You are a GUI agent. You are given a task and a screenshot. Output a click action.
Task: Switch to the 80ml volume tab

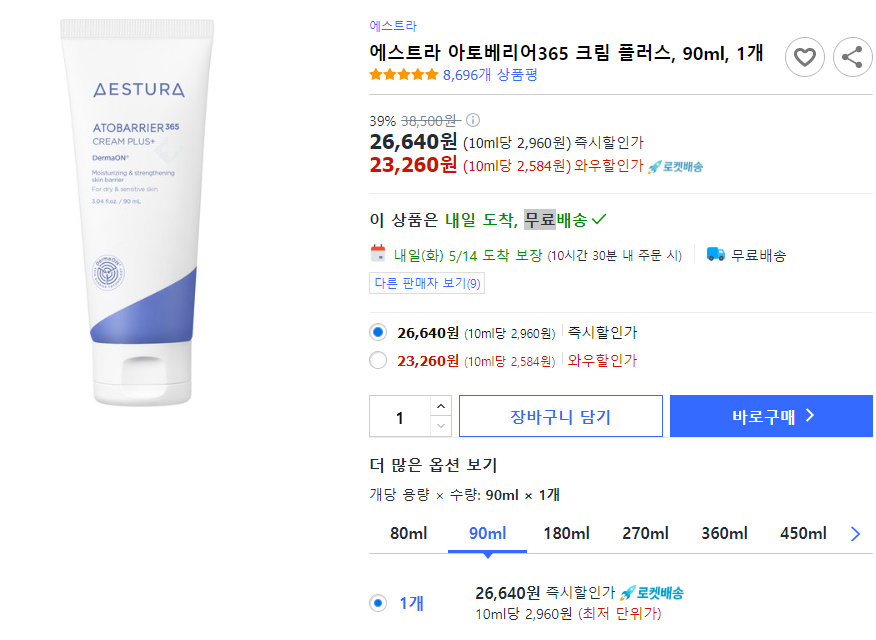(x=408, y=533)
